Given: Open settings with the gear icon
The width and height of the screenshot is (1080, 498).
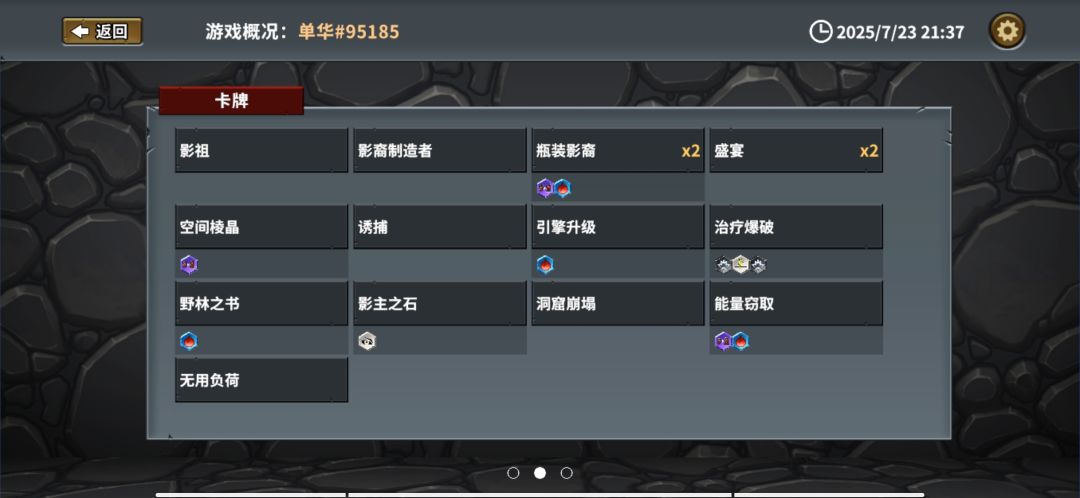Looking at the screenshot, I should pos(1007,32).
